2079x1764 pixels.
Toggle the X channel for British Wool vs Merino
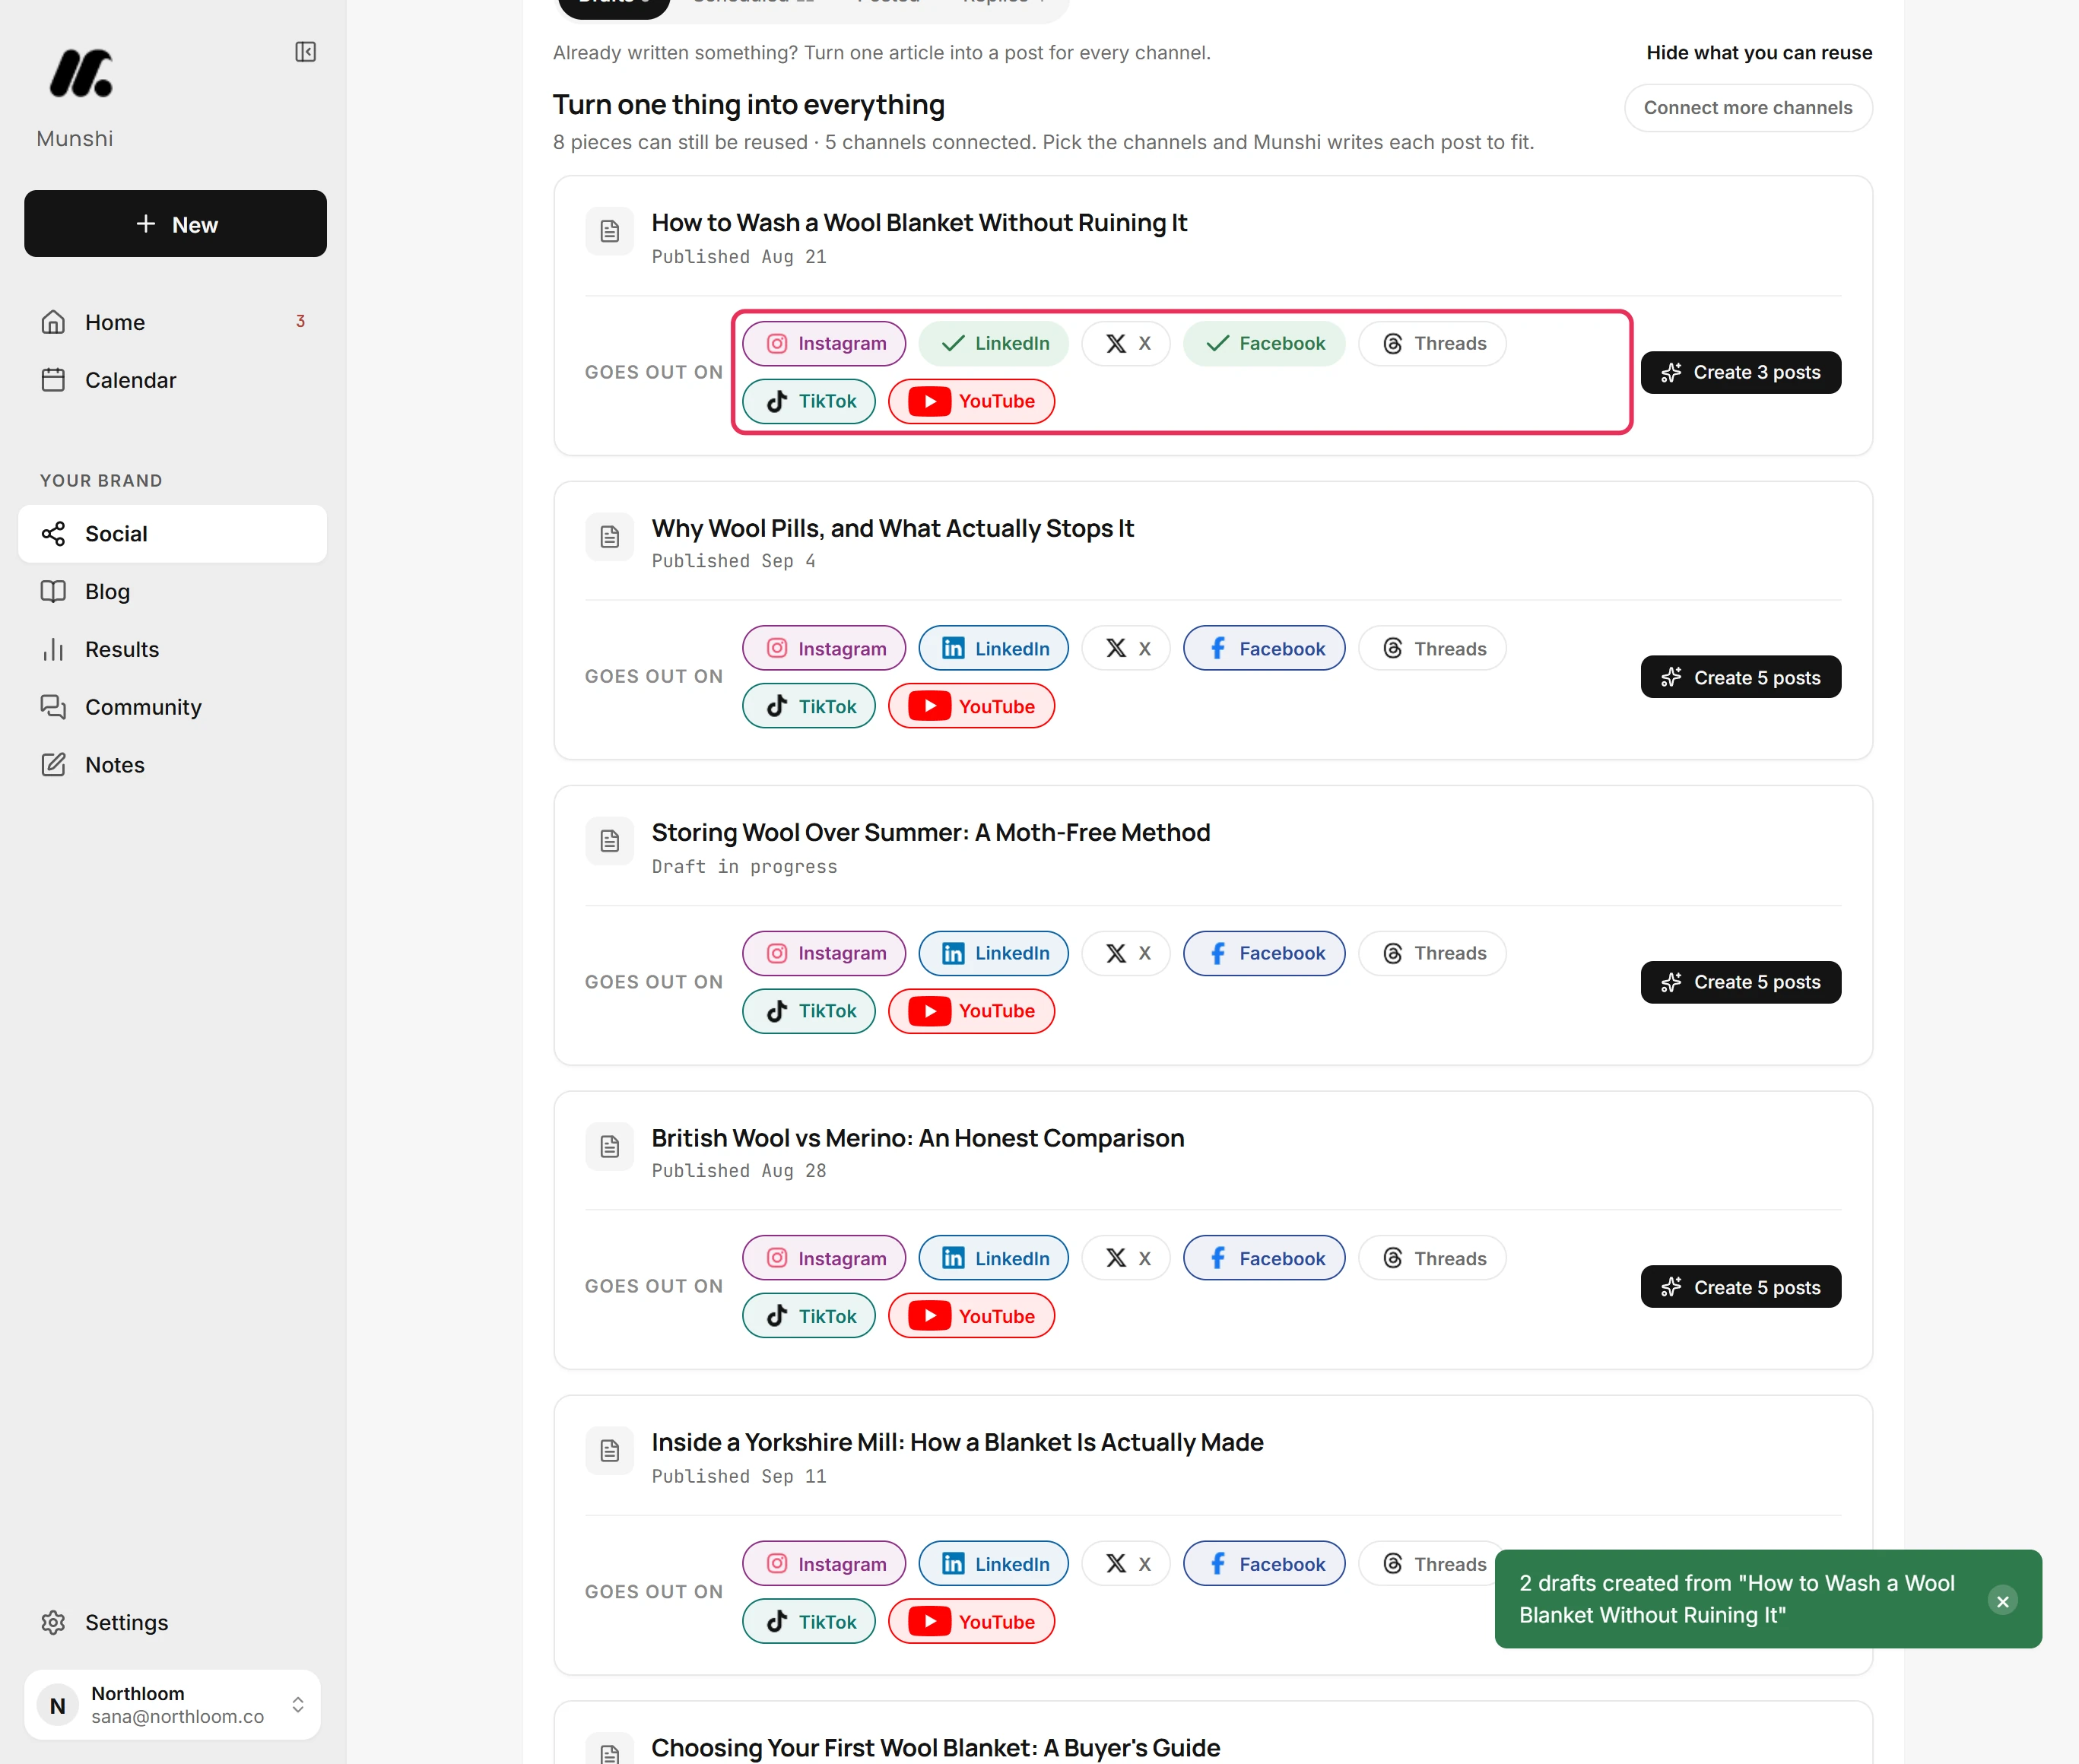[1126, 1259]
